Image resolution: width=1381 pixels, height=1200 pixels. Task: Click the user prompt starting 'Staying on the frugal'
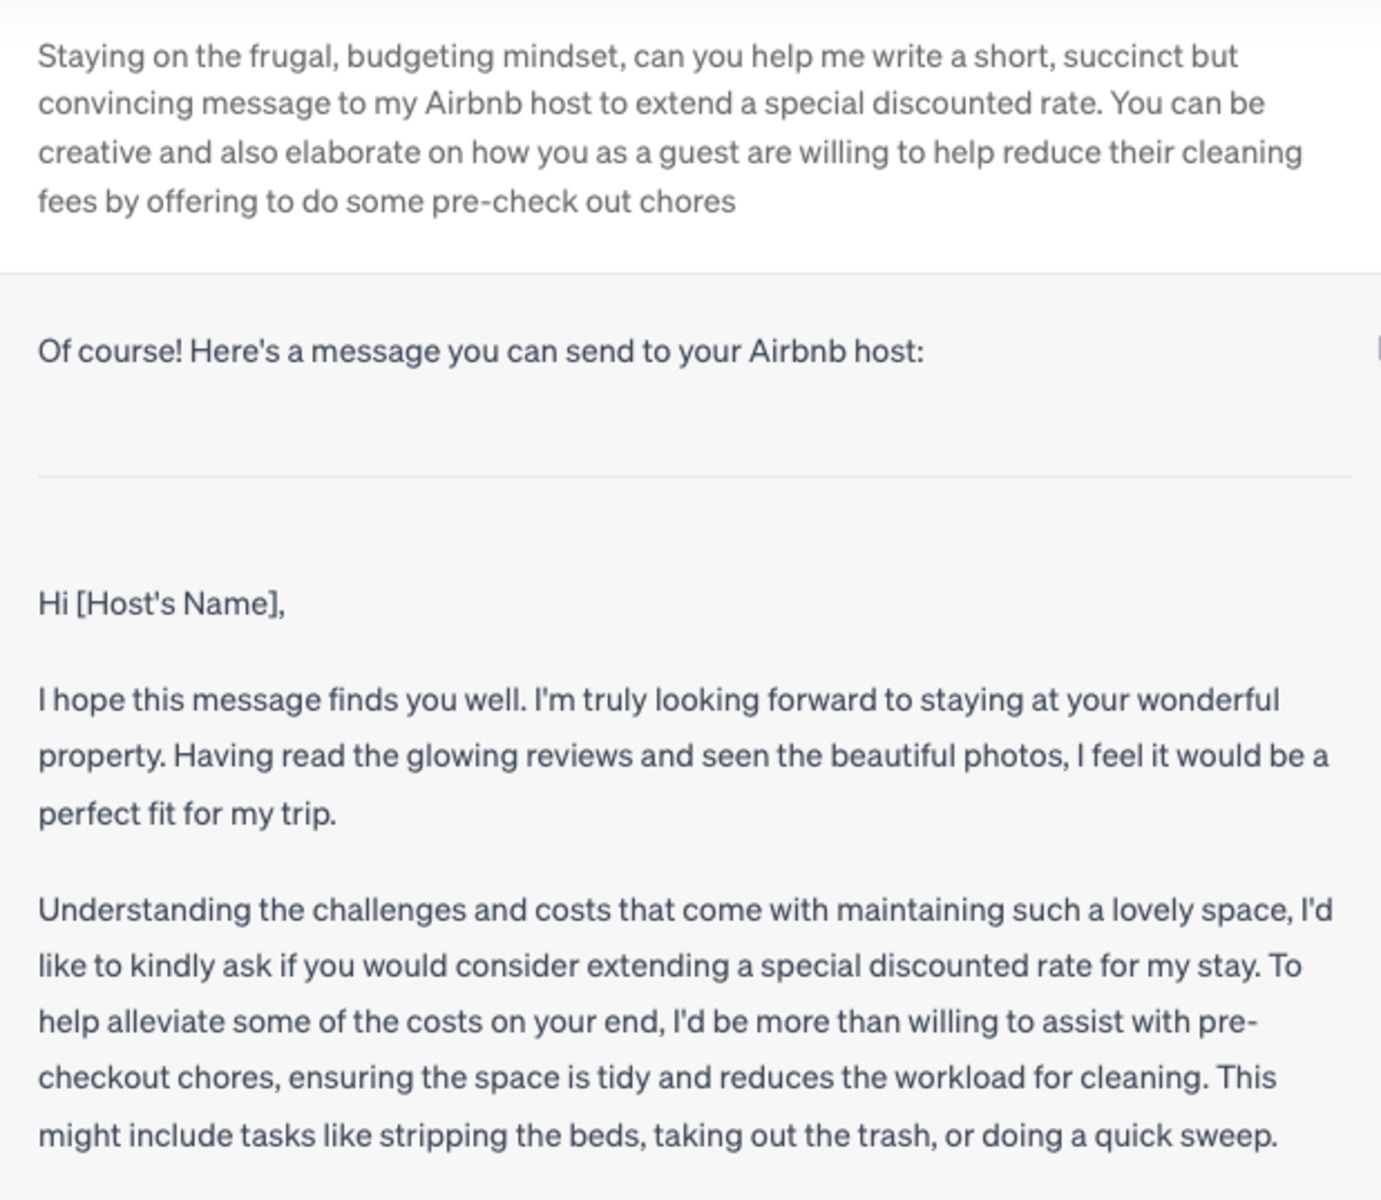pos(670,128)
